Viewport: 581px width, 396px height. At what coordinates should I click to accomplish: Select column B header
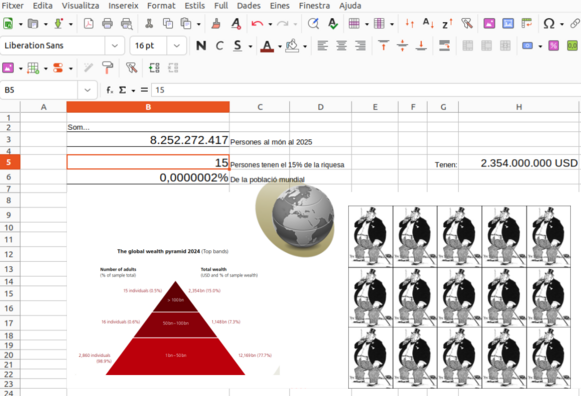[148, 107]
